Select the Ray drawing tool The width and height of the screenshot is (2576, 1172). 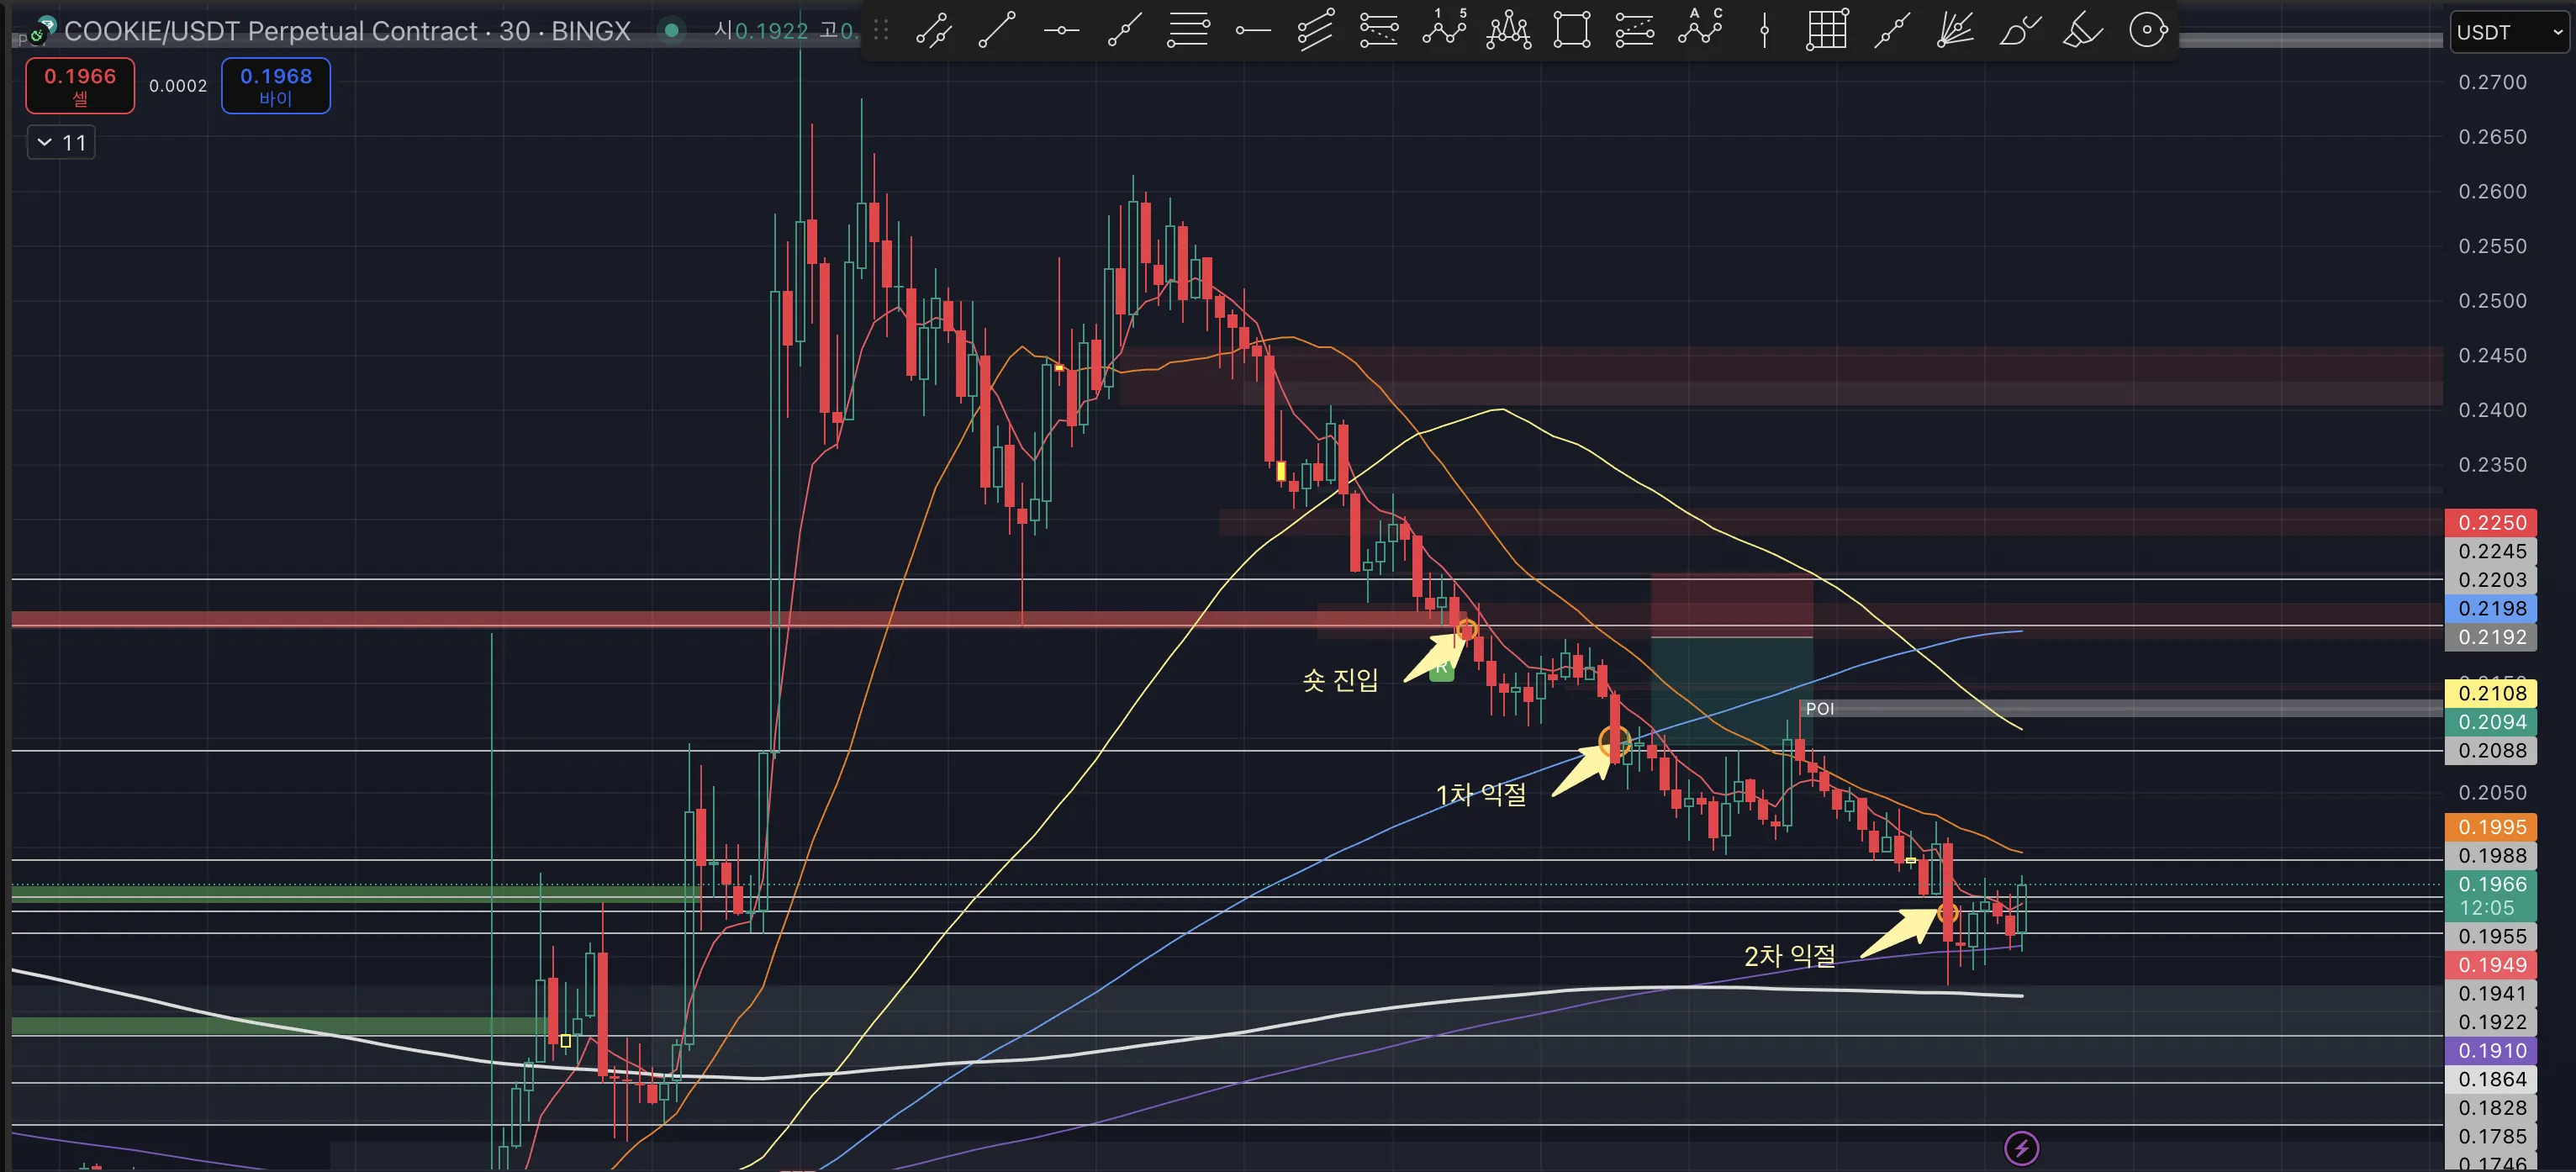click(x=1124, y=30)
